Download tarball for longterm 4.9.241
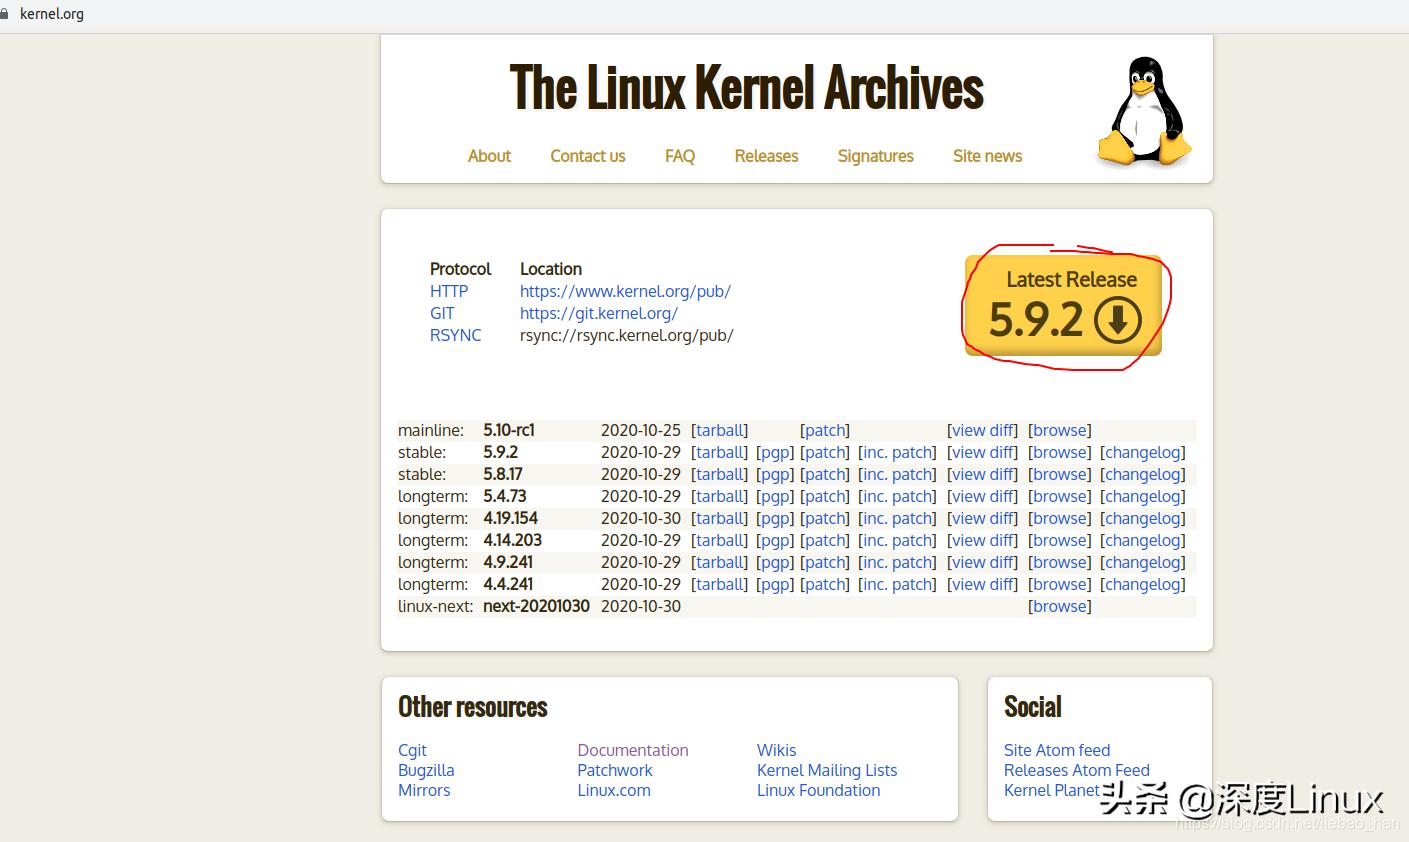The width and height of the screenshot is (1409, 842). click(x=720, y=562)
